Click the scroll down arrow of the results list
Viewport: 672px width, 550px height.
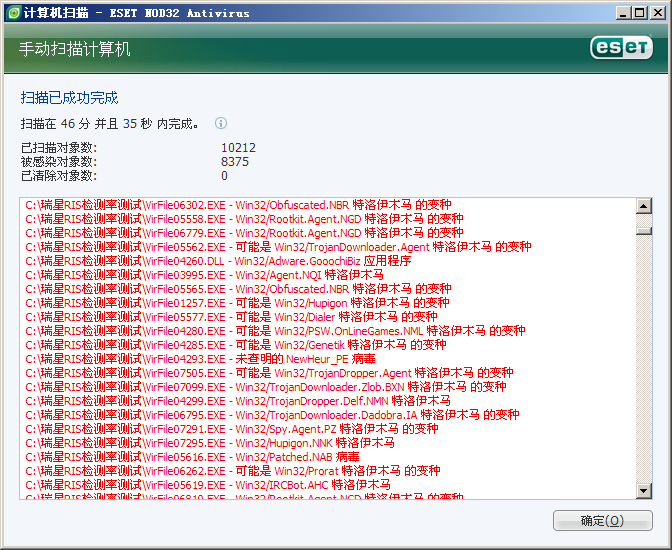[x=644, y=490]
